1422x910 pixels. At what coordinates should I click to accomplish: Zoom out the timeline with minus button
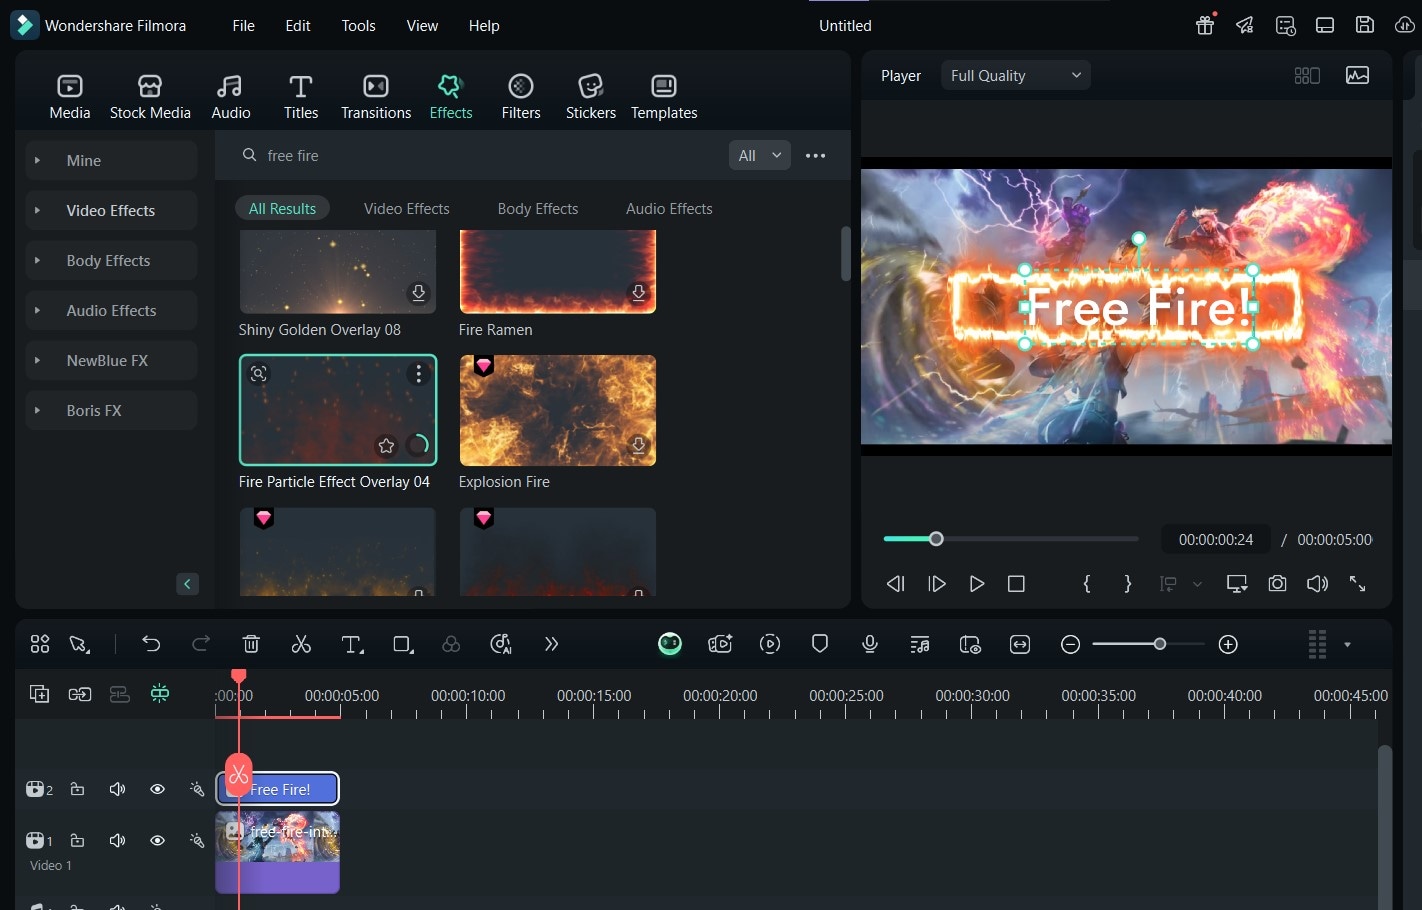(x=1070, y=645)
